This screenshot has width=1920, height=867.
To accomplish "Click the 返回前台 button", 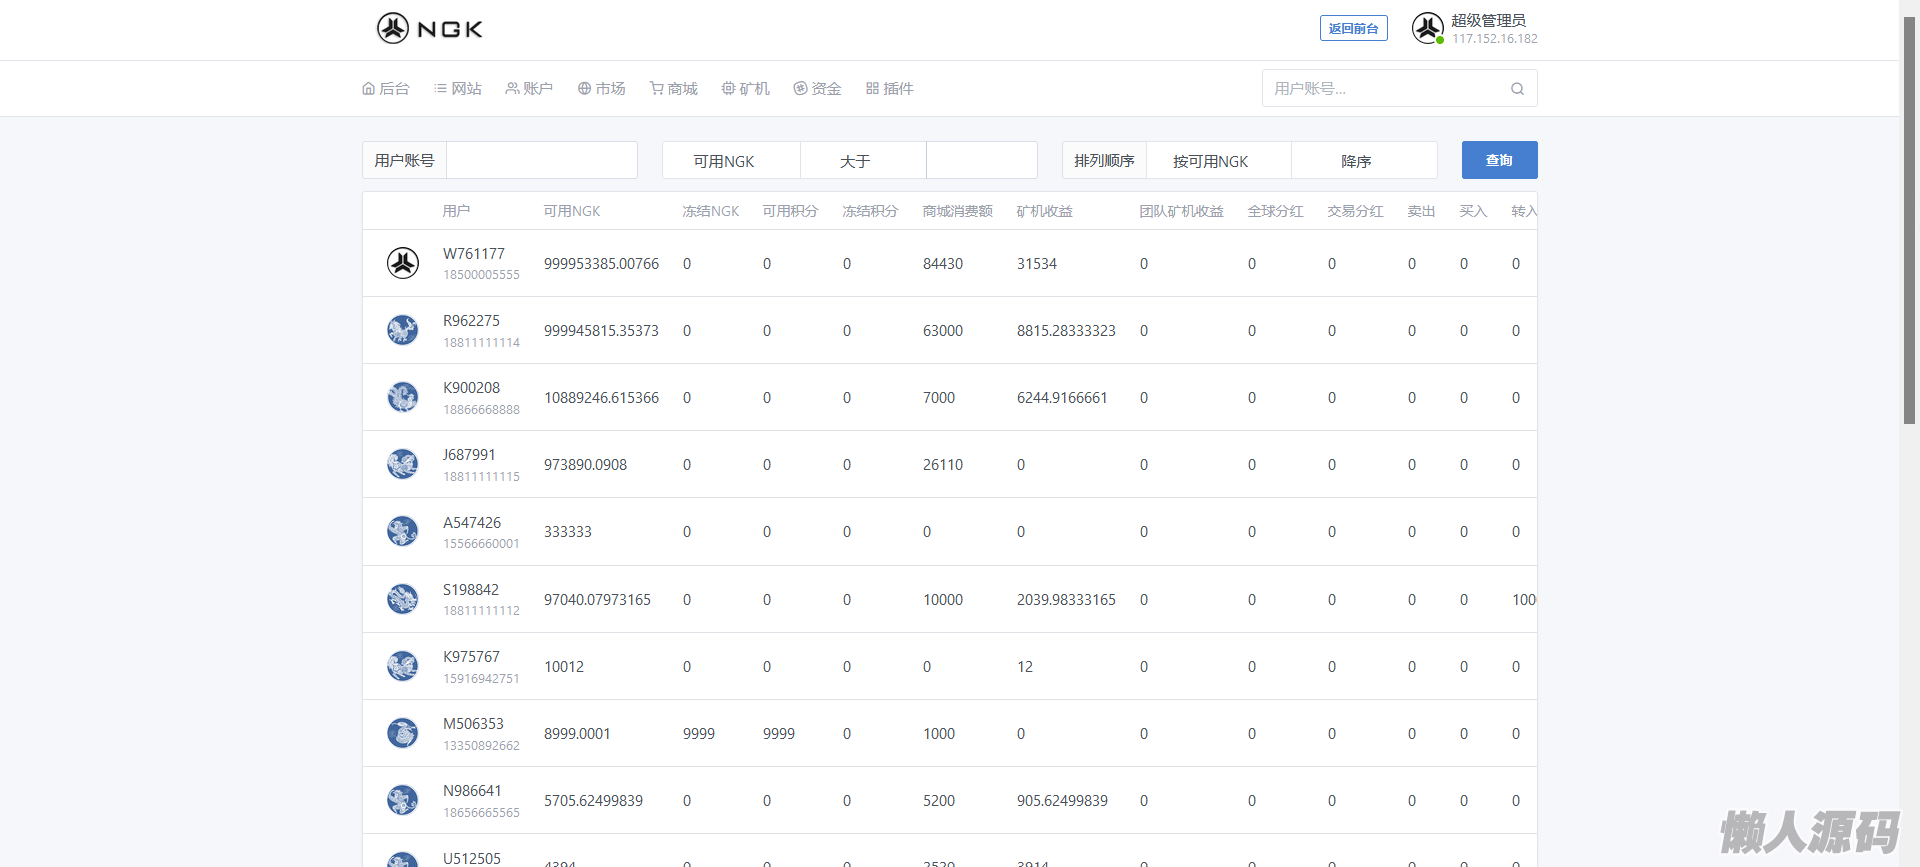I will 1353,29.
